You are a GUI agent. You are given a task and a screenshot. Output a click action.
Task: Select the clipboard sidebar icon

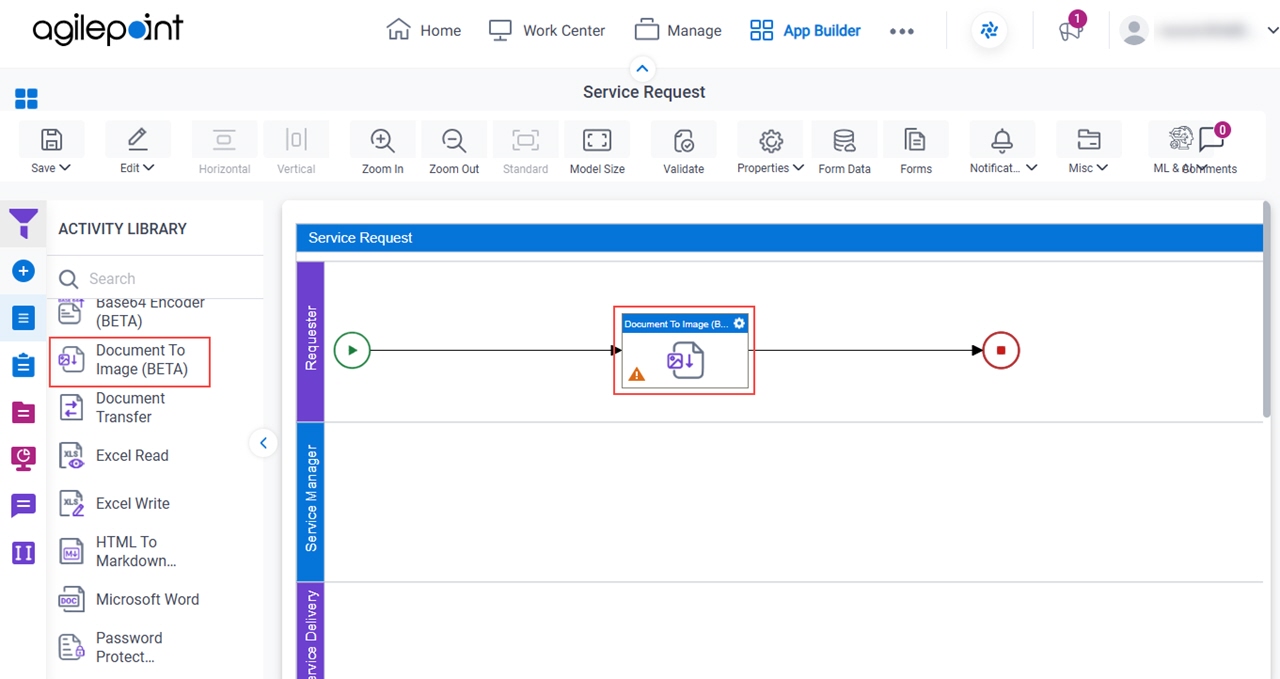[23, 365]
